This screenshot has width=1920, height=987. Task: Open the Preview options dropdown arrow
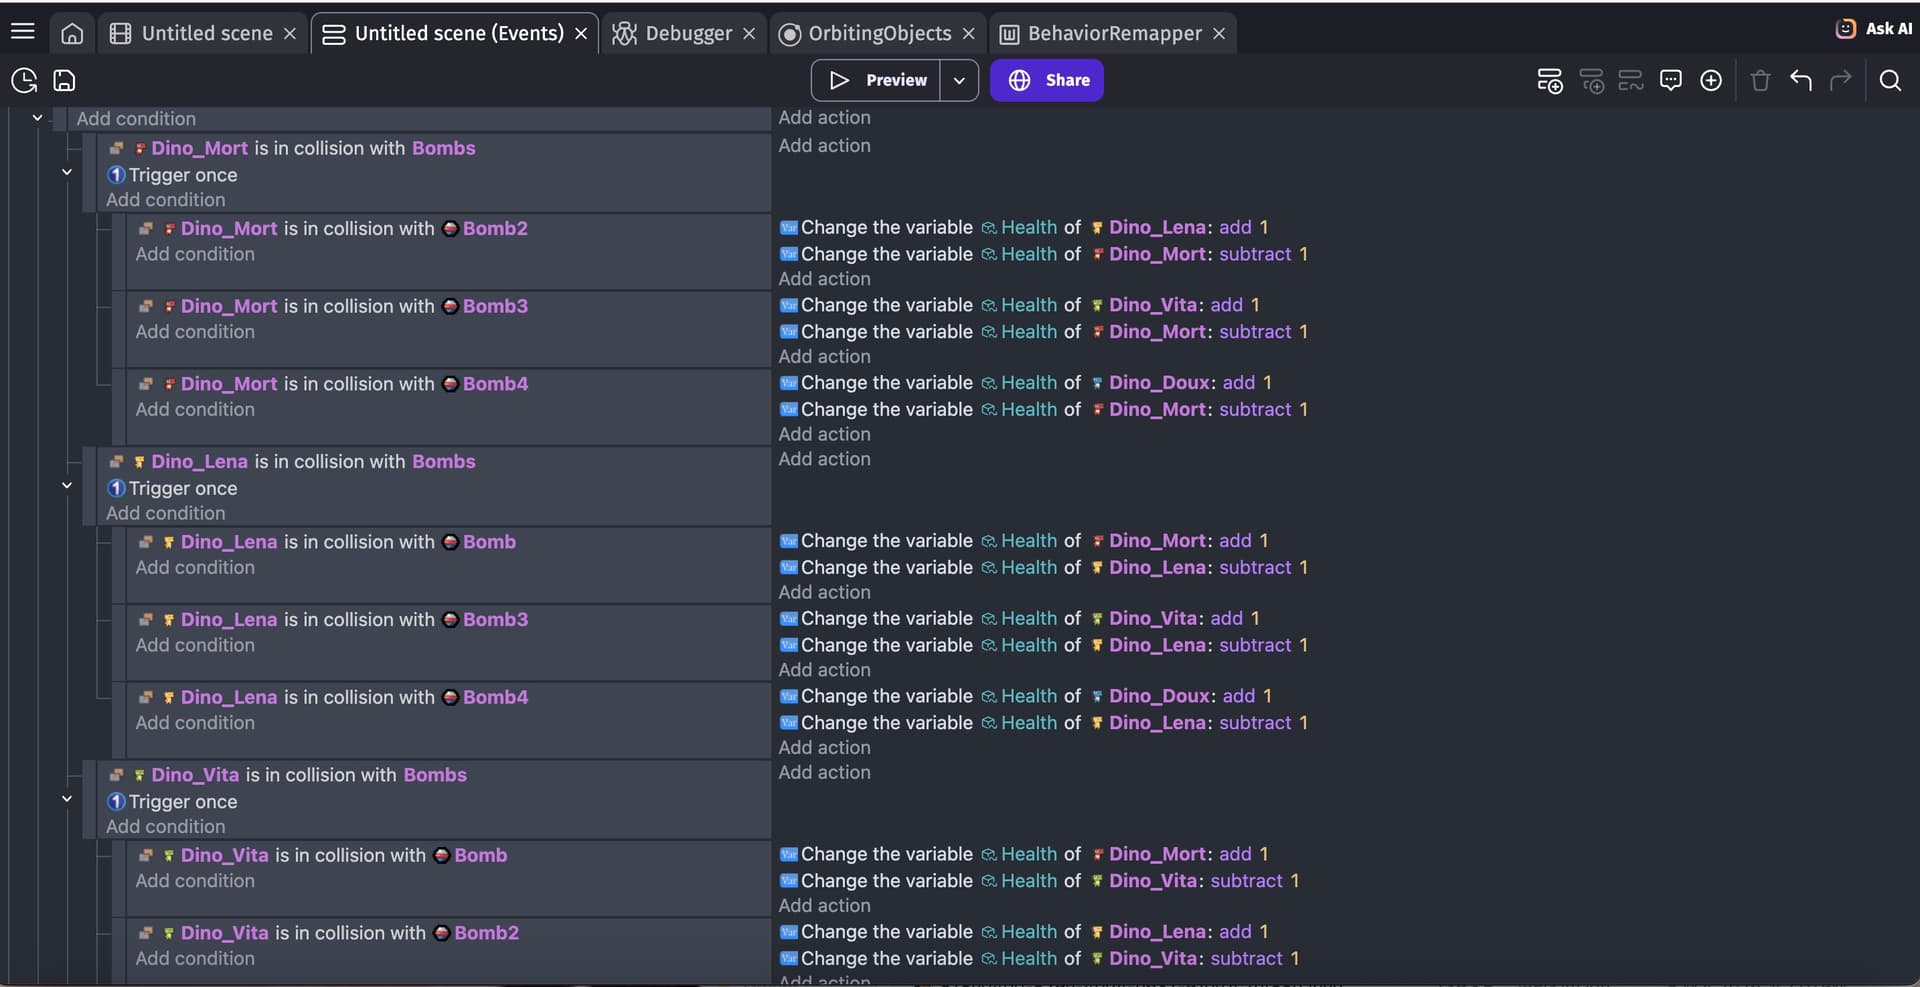(958, 80)
